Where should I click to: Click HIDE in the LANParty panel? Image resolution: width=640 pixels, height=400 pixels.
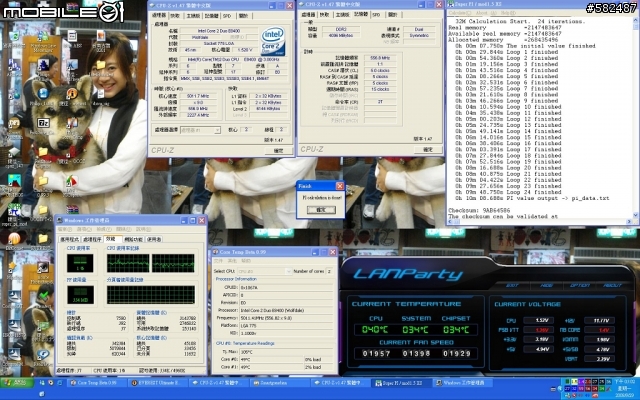[547, 285]
